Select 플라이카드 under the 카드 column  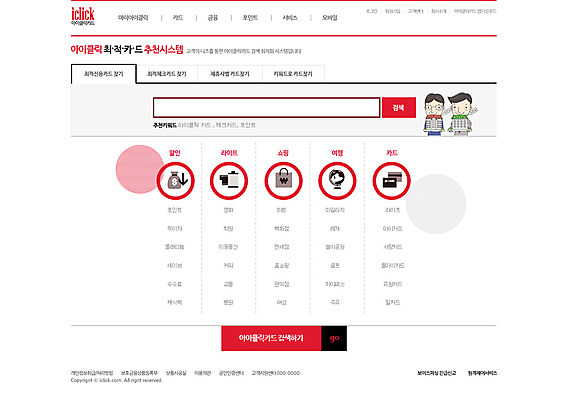pyautogui.click(x=392, y=265)
